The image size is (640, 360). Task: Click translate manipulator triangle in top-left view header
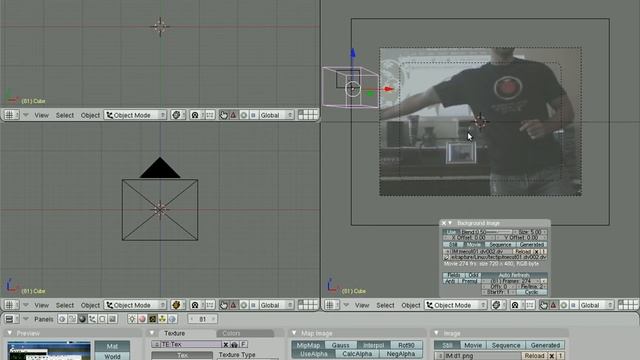(233, 115)
